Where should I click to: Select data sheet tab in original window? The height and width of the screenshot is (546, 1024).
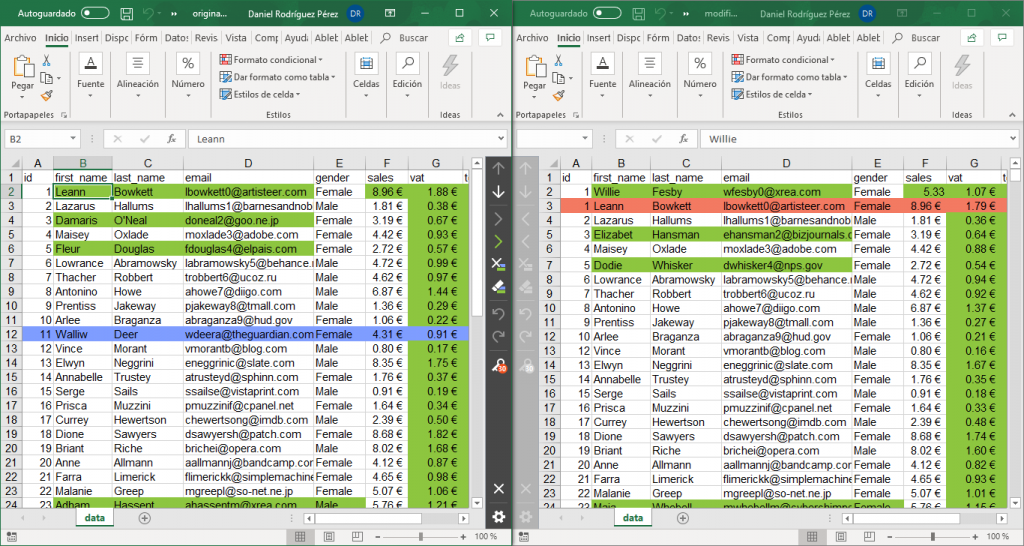[x=95, y=517]
